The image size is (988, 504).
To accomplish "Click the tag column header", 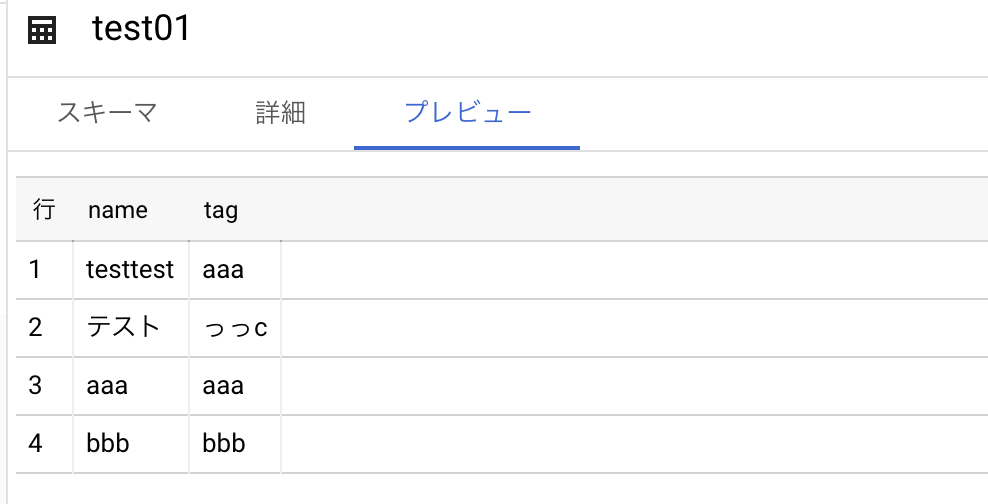I will pyautogui.click(x=221, y=210).
